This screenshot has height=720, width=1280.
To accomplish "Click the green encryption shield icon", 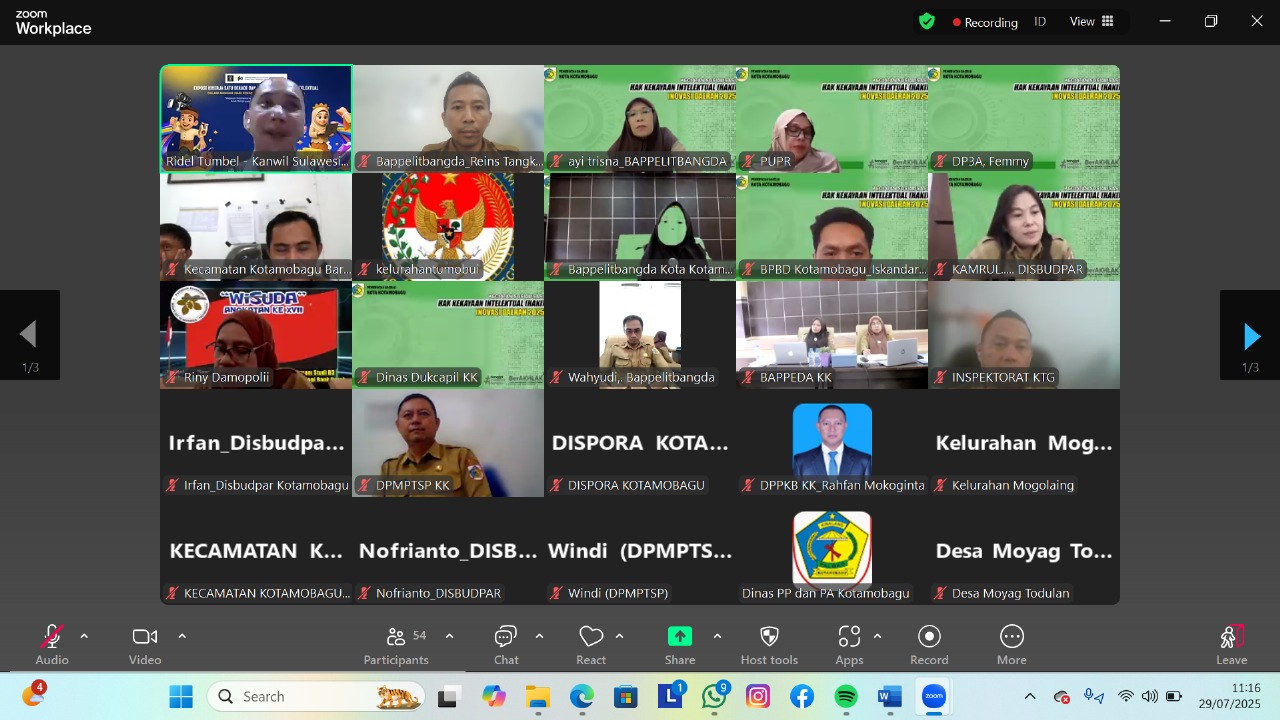I will [x=927, y=21].
